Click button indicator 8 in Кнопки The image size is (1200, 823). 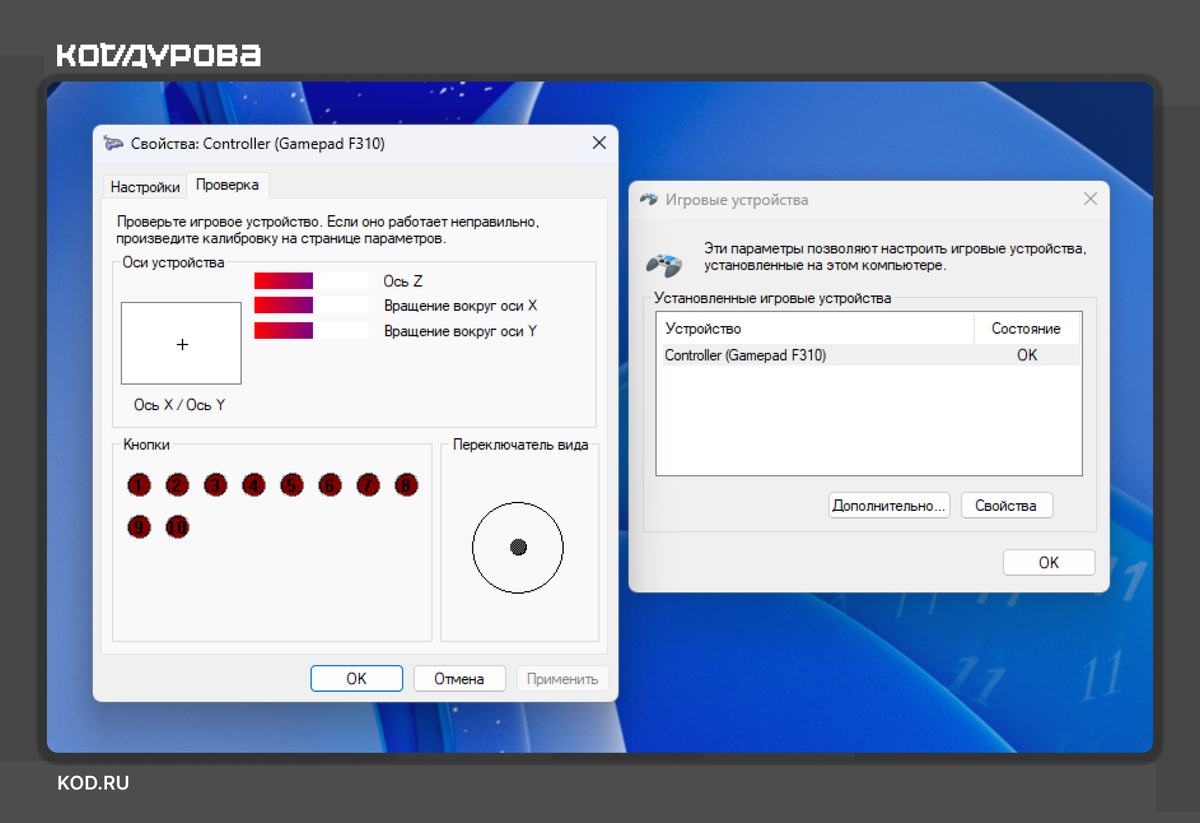(406, 486)
